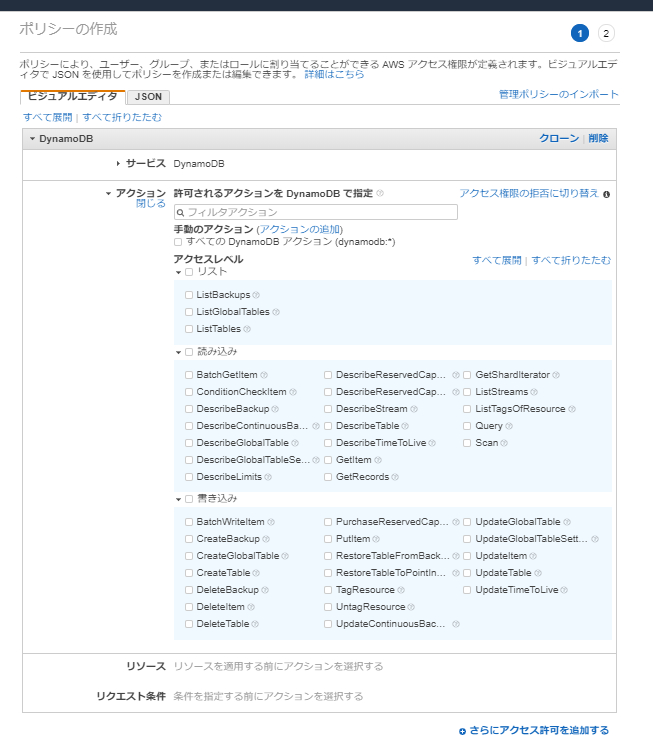Enable the PutItem action checkbox

pyautogui.click(x=328, y=539)
